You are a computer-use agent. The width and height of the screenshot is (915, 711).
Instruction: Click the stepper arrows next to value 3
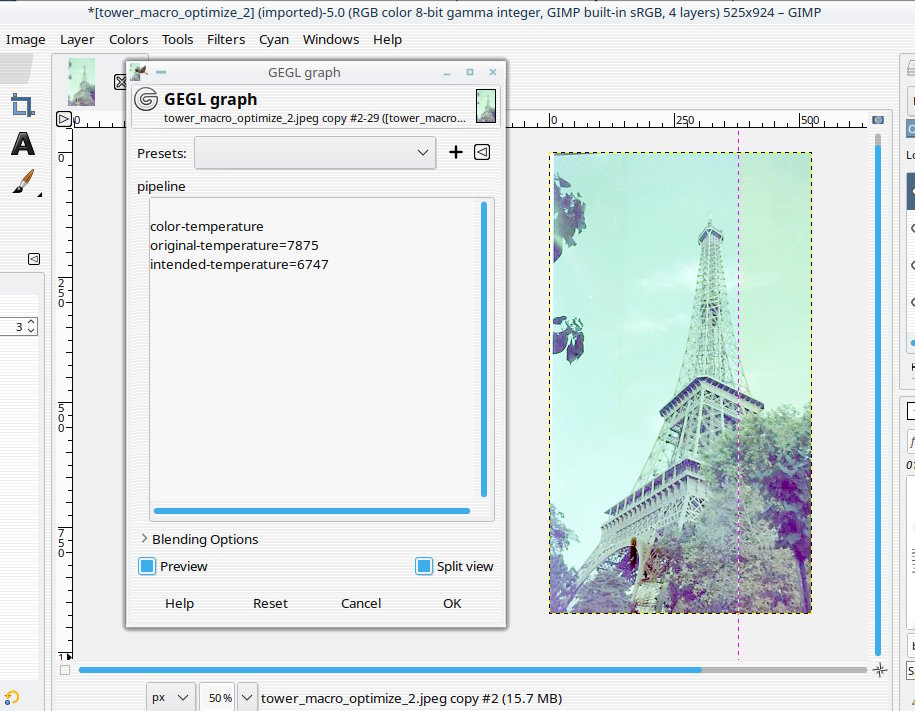pyautogui.click(x=32, y=326)
